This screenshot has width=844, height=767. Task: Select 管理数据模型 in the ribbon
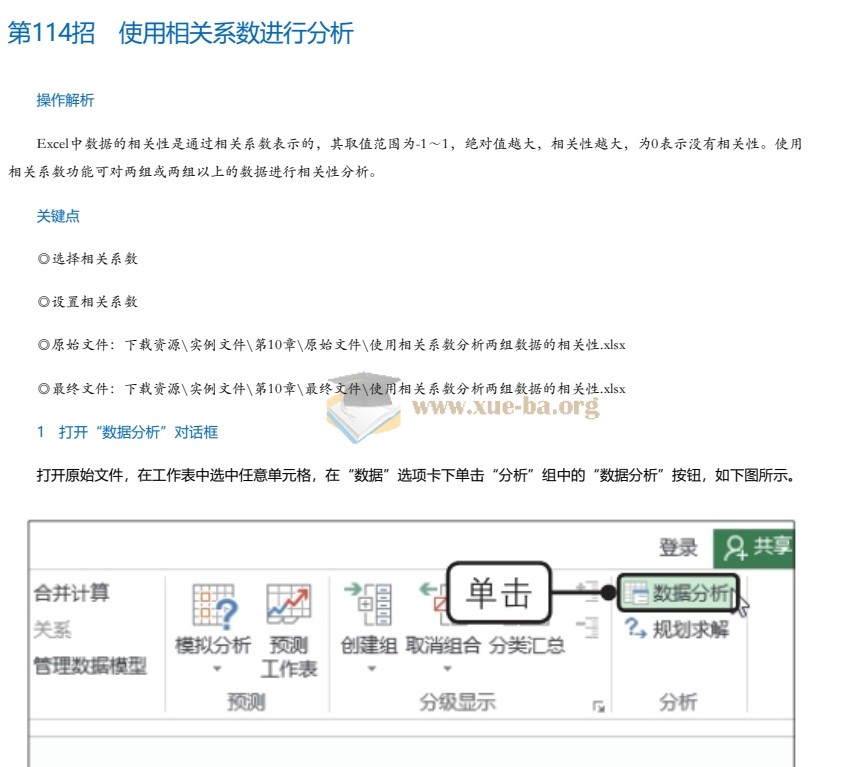pyautogui.click(x=90, y=665)
